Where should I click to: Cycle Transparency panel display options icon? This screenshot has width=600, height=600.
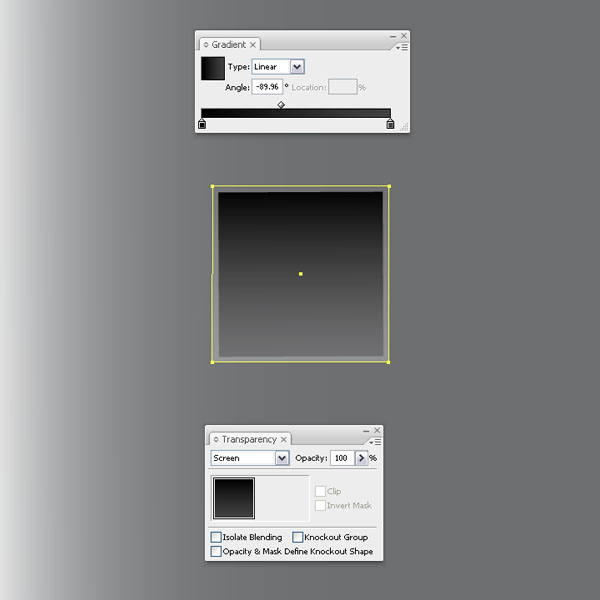point(216,439)
